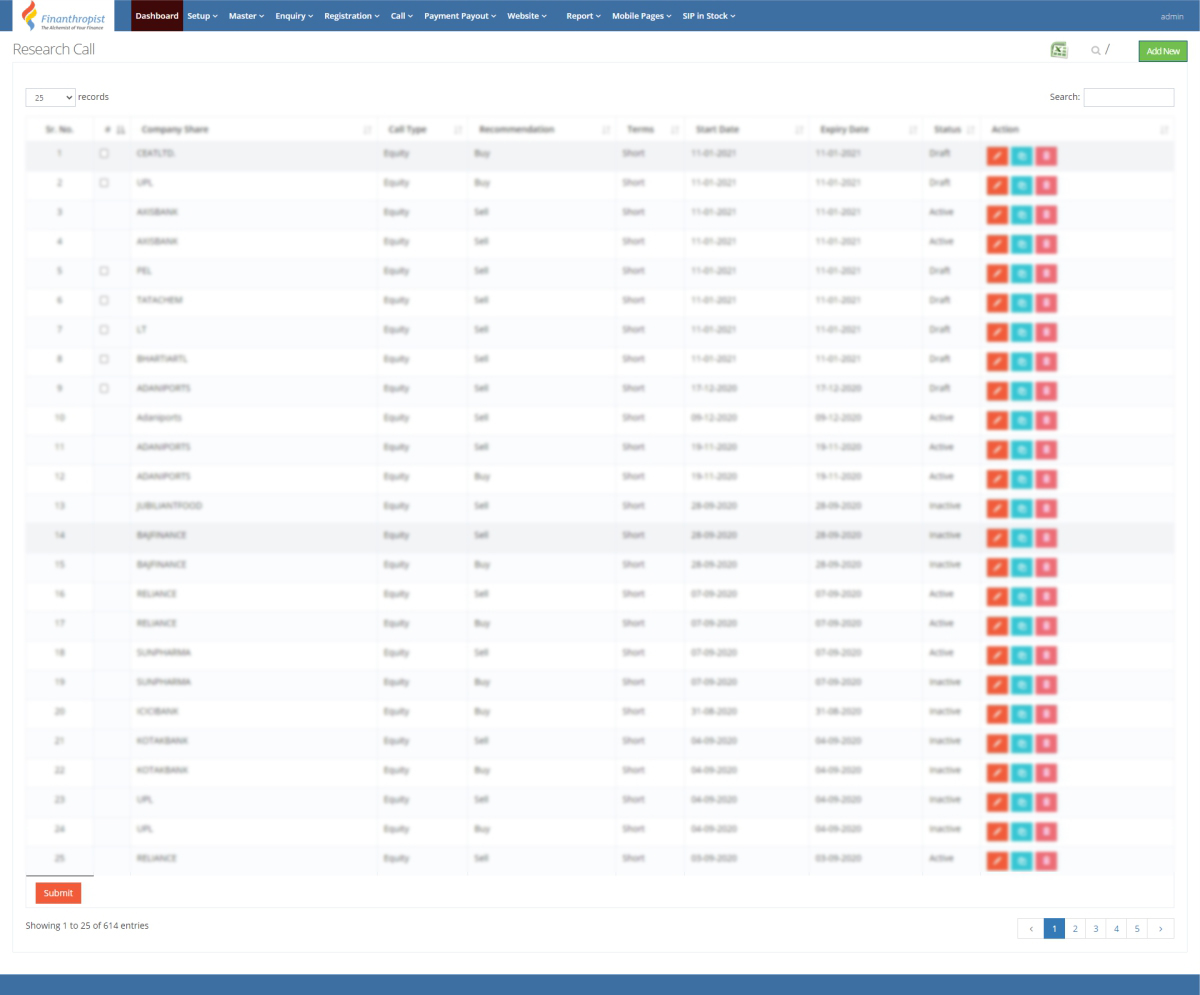The width and height of the screenshot is (1200, 995).
Task: Toggle the checkbox for the LT row
Action: point(104,329)
